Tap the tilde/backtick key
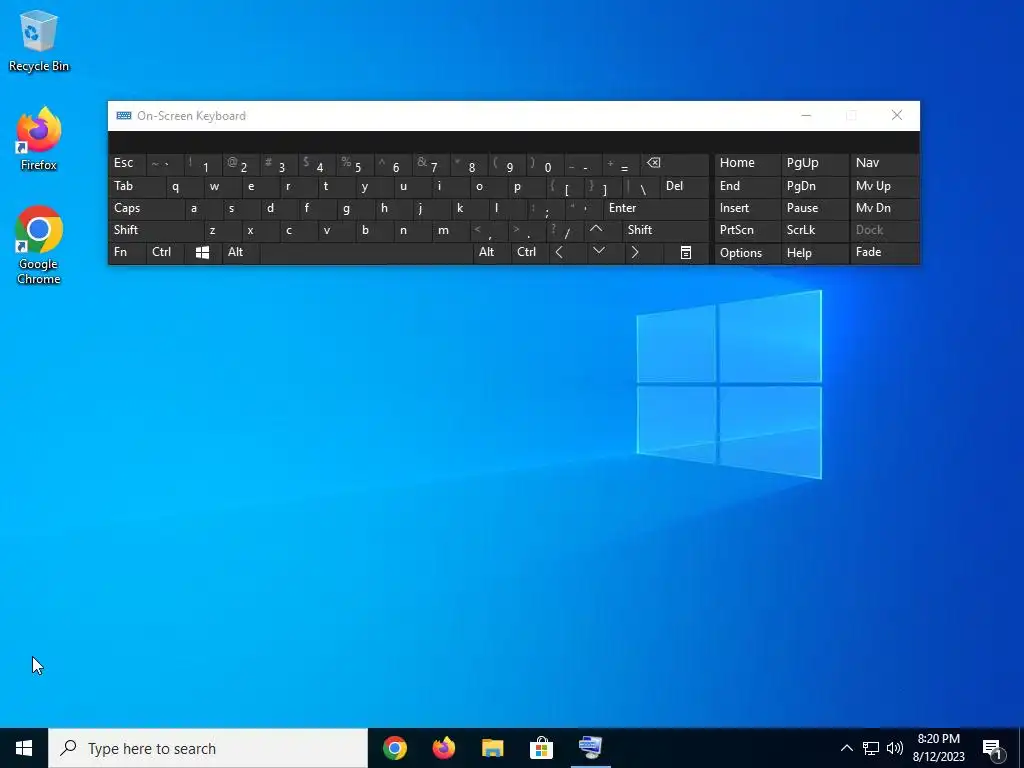The width and height of the screenshot is (1024, 768). point(165,163)
